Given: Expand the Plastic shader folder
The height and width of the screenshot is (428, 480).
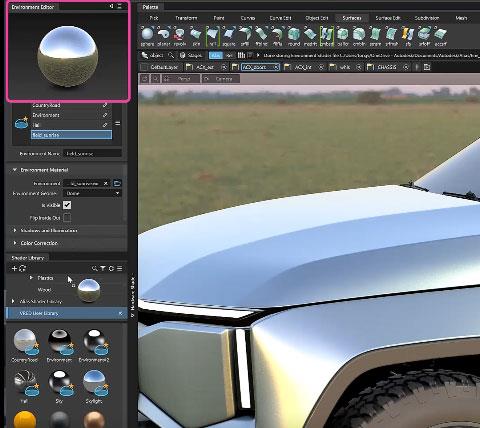Looking at the screenshot, I should tap(31, 278).
